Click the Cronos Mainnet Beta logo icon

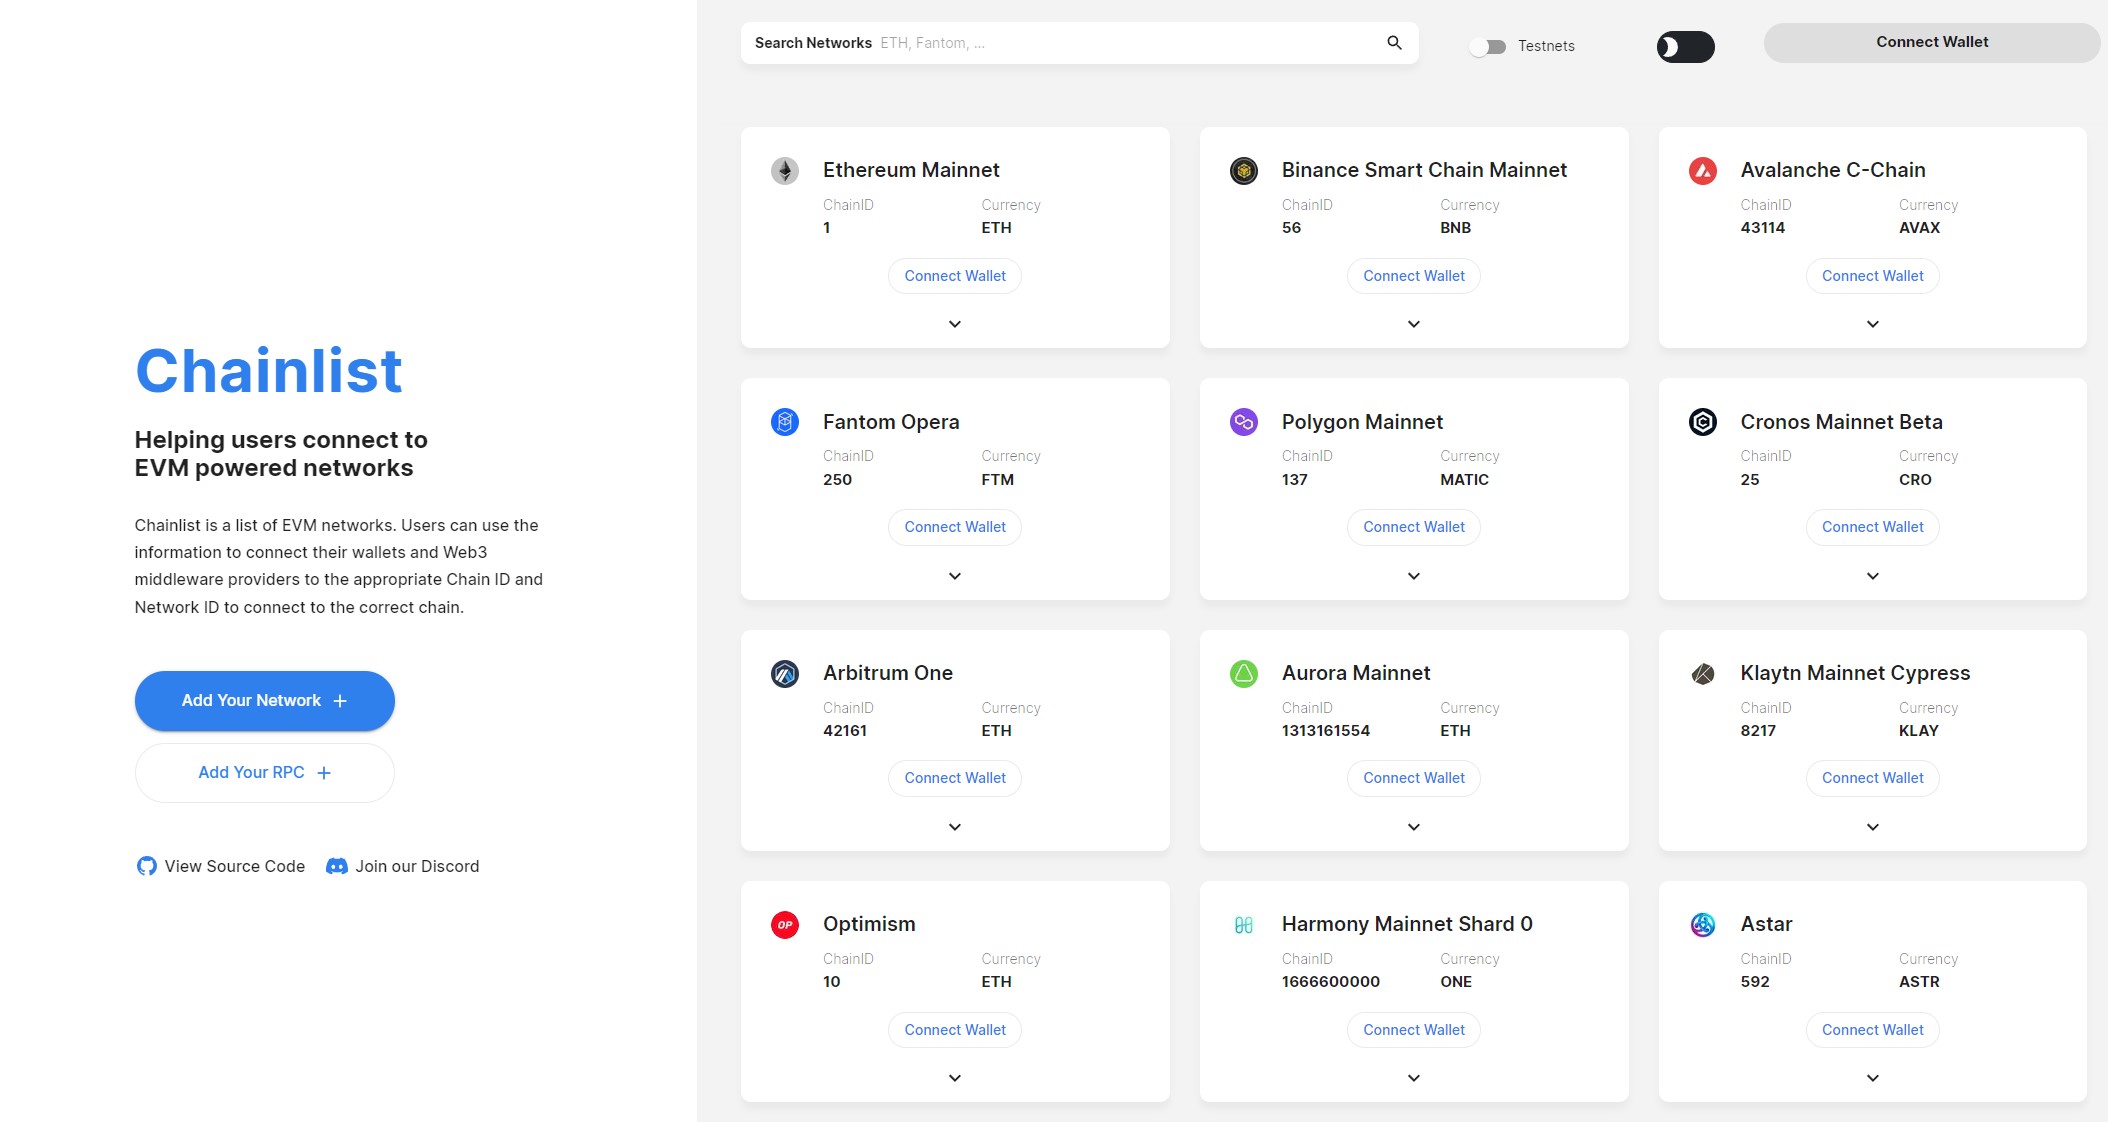[1703, 422]
